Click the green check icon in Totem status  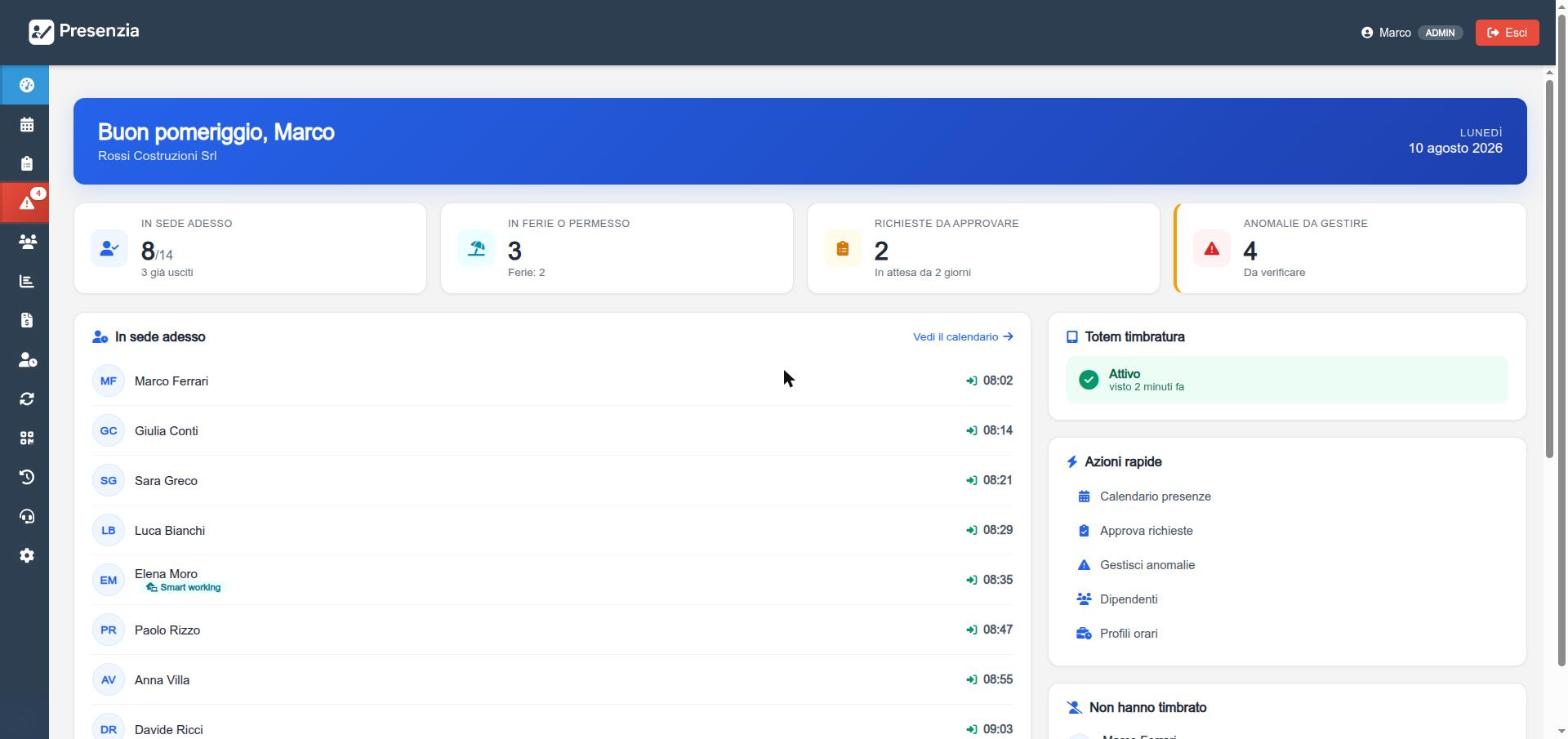pyautogui.click(x=1089, y=380)
